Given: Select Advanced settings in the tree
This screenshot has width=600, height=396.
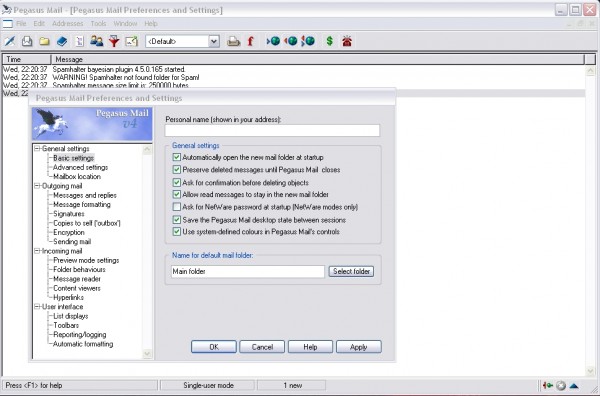Looking at the screenshot, I should point(80,167).
